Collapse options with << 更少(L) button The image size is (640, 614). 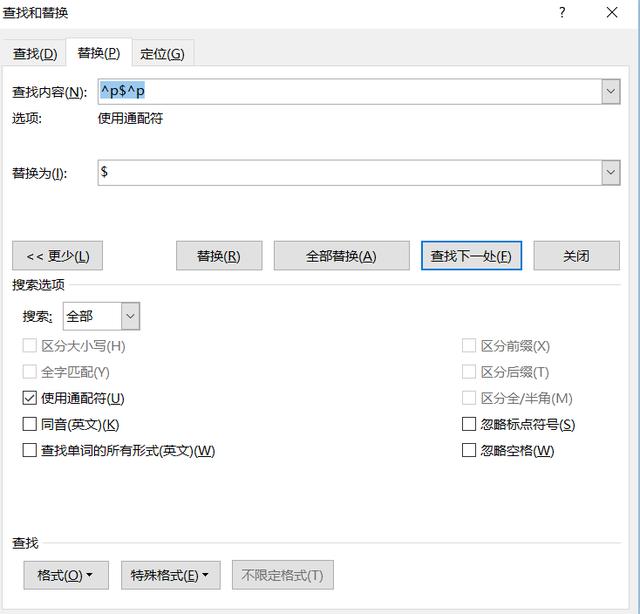[x=58, y=256]
